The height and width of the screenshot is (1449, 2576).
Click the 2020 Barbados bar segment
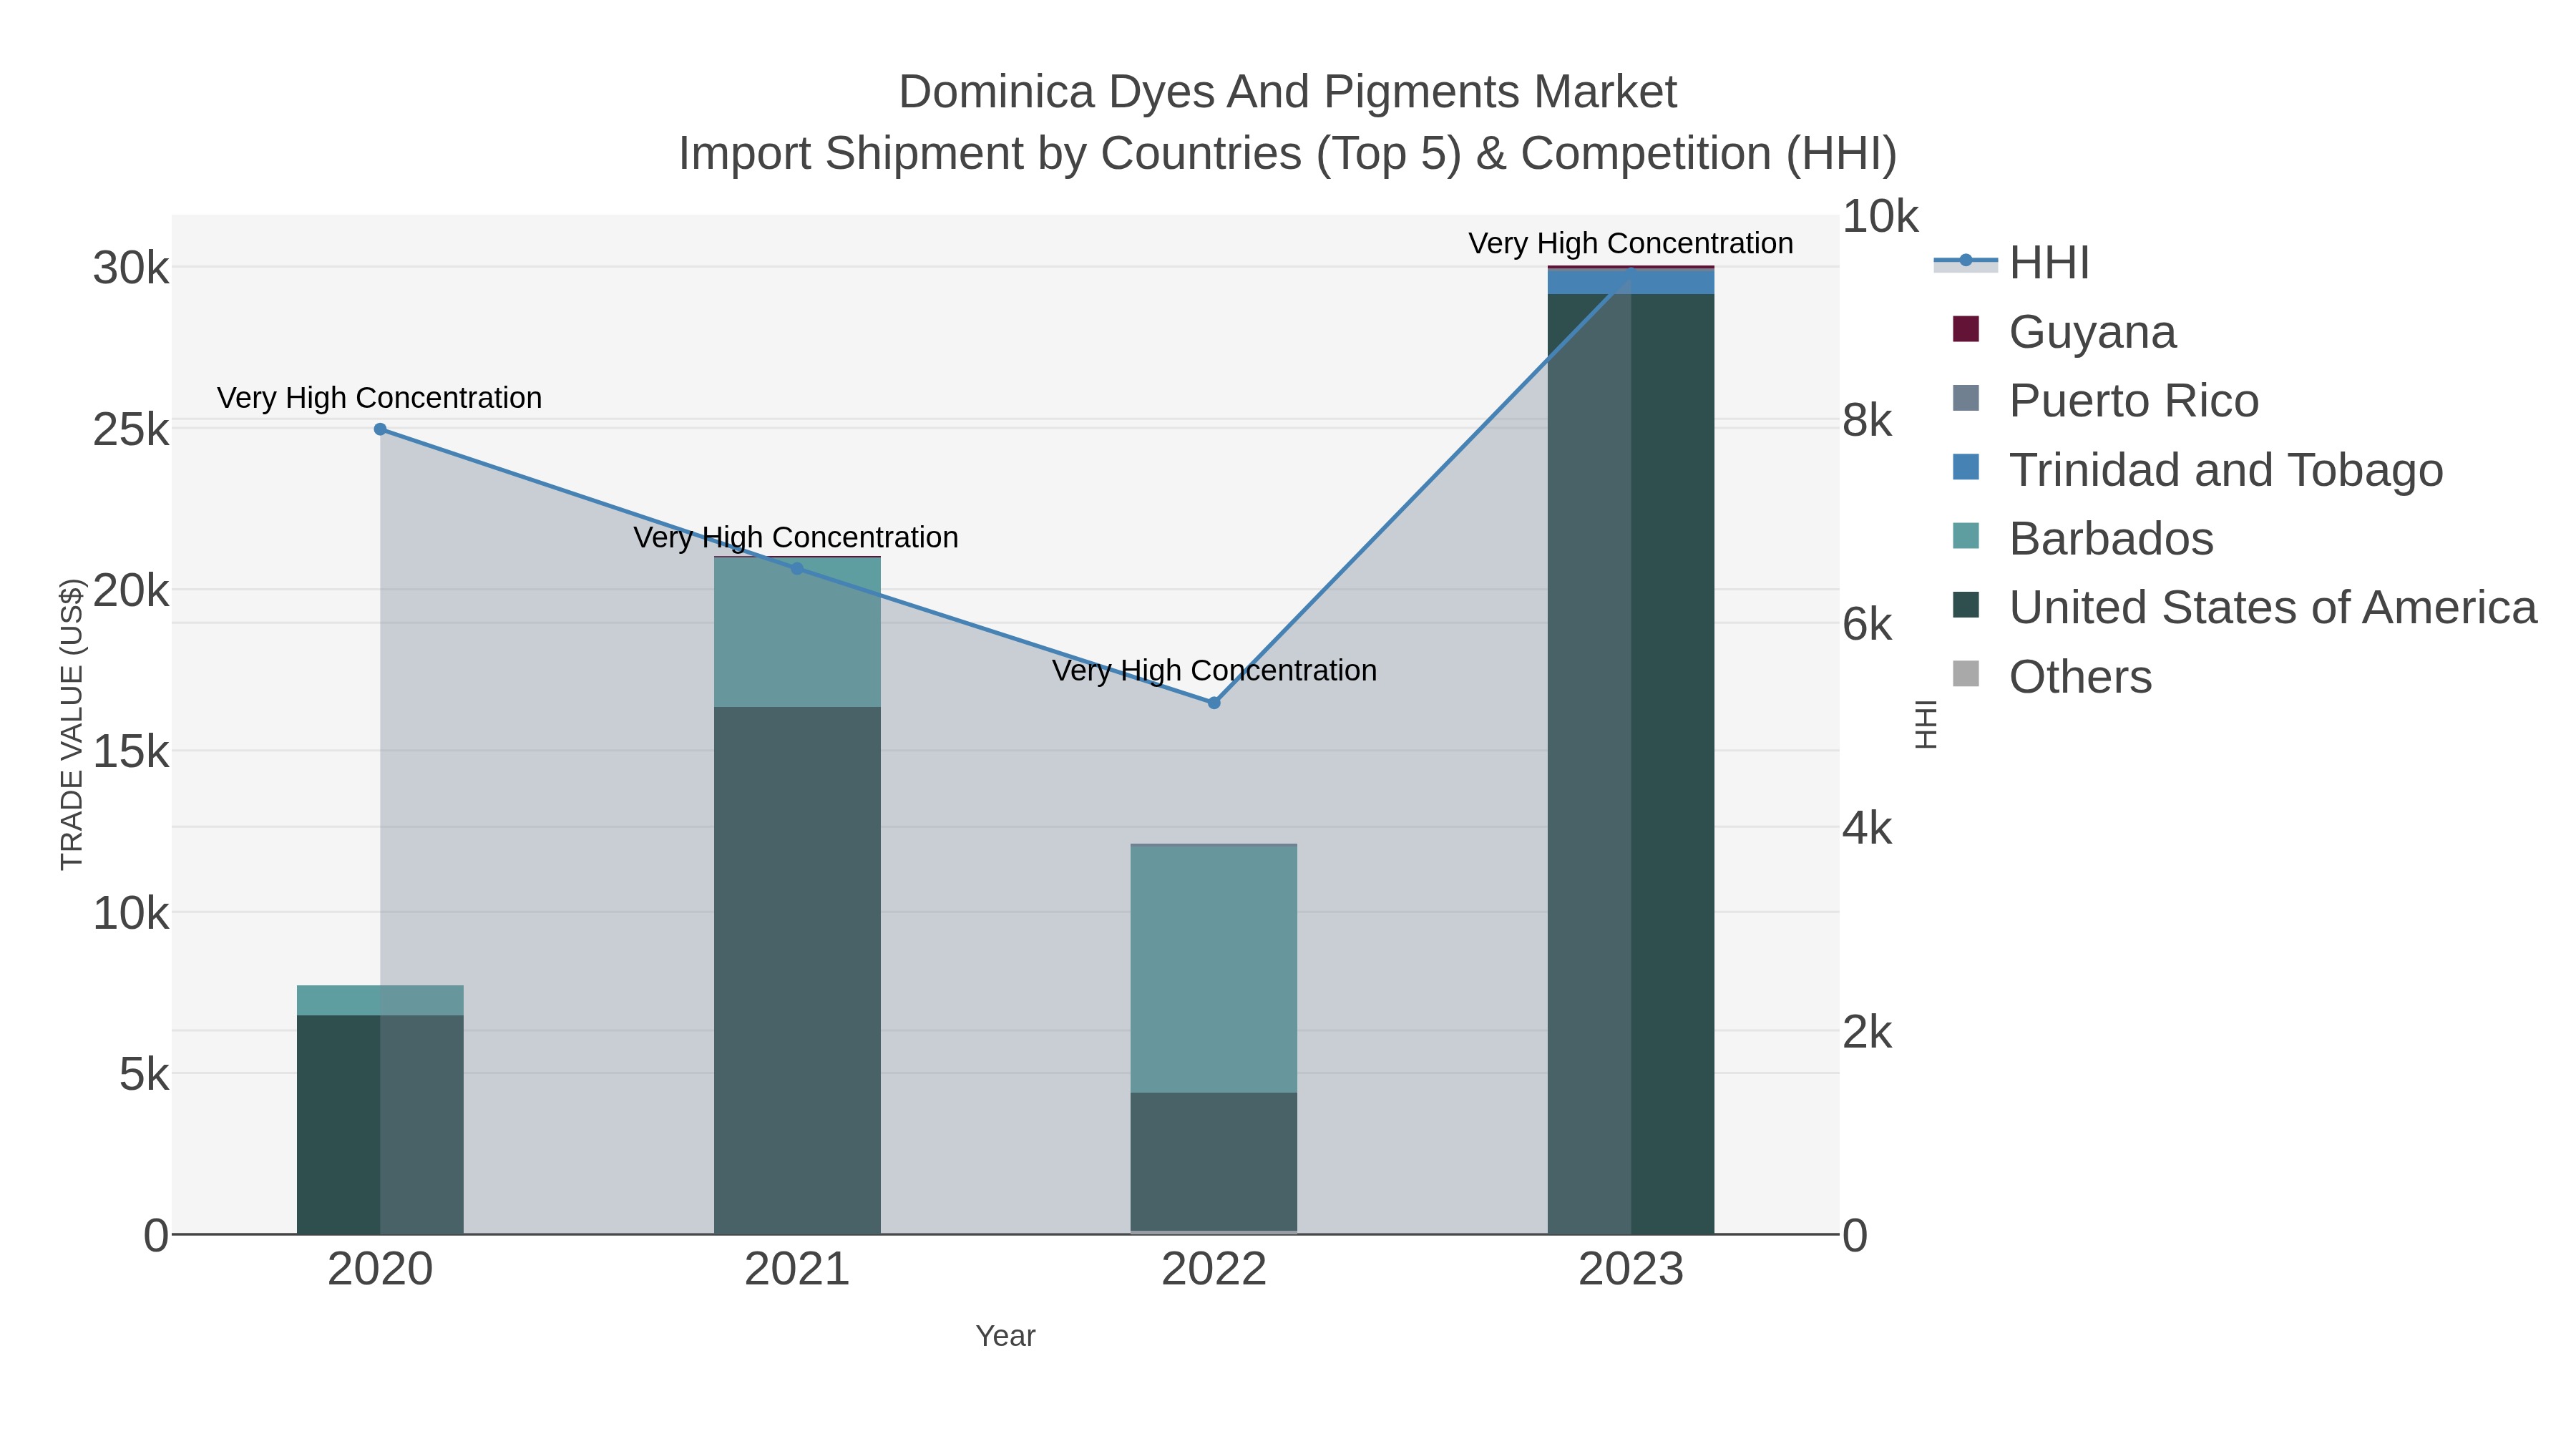point(380,1000)
